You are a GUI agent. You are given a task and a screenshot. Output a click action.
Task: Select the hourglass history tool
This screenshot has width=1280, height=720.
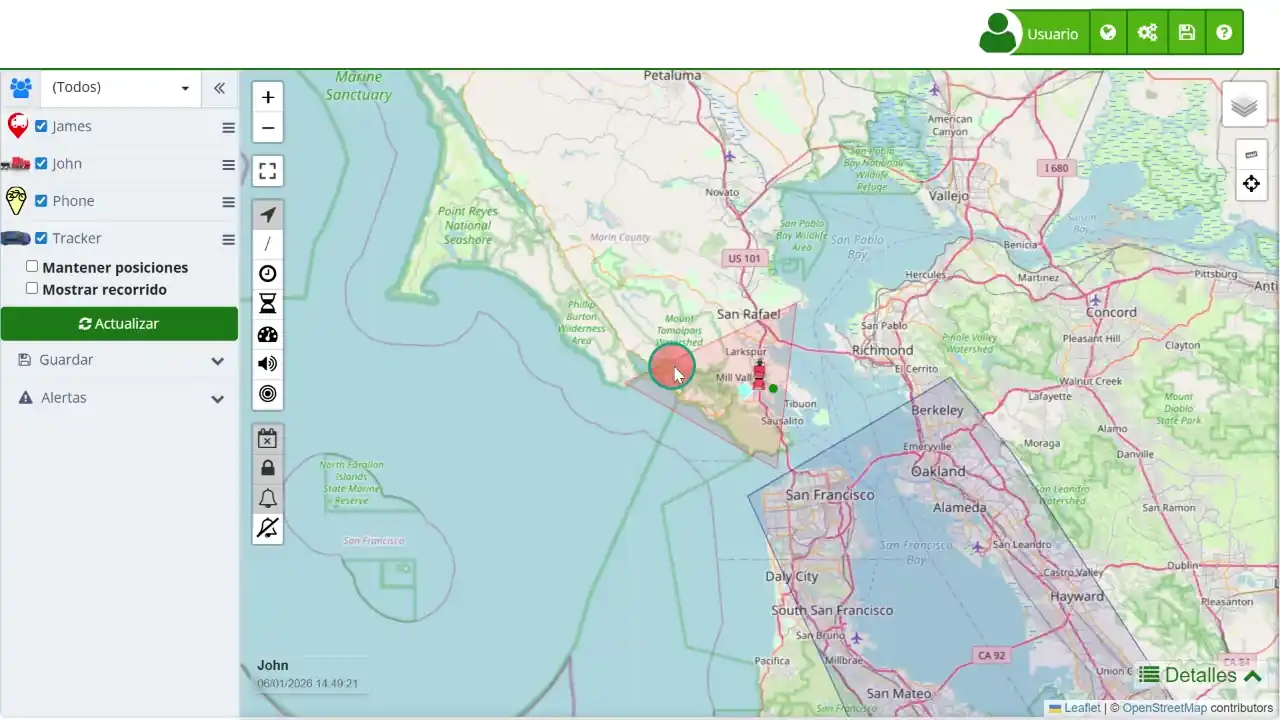click(267, 303)
